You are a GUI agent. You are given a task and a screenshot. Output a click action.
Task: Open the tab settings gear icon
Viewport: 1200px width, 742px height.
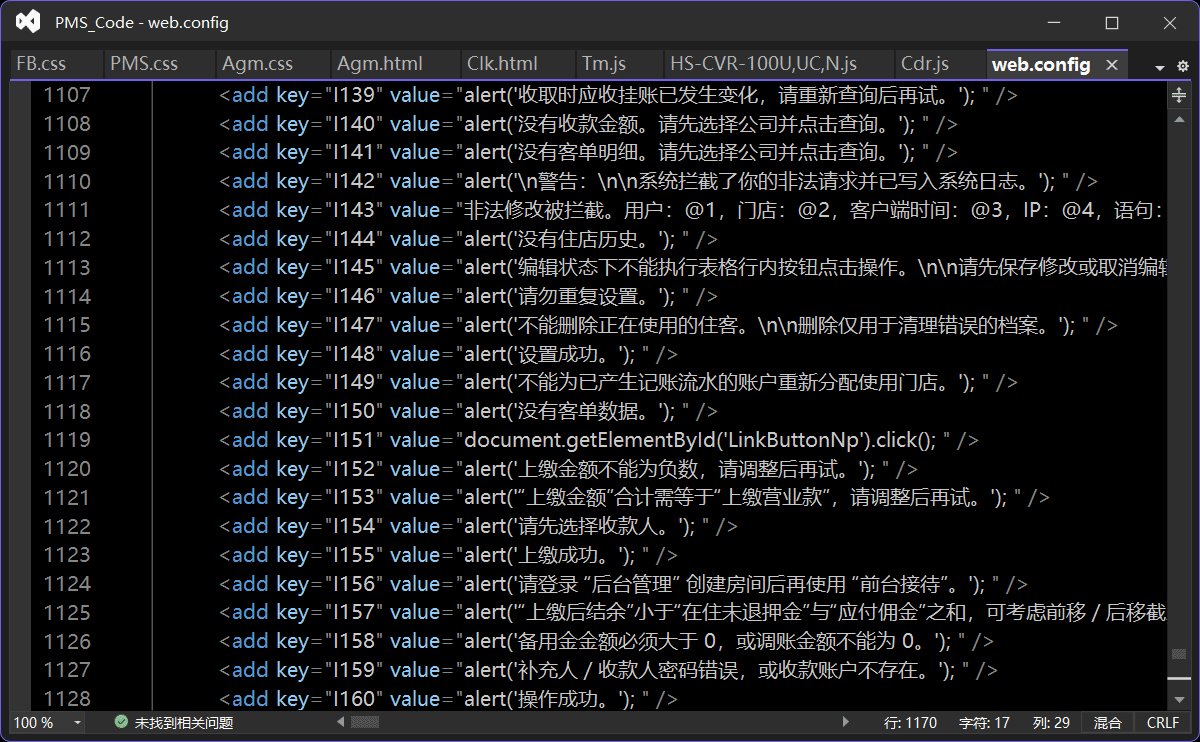(x=1183, y=66)
